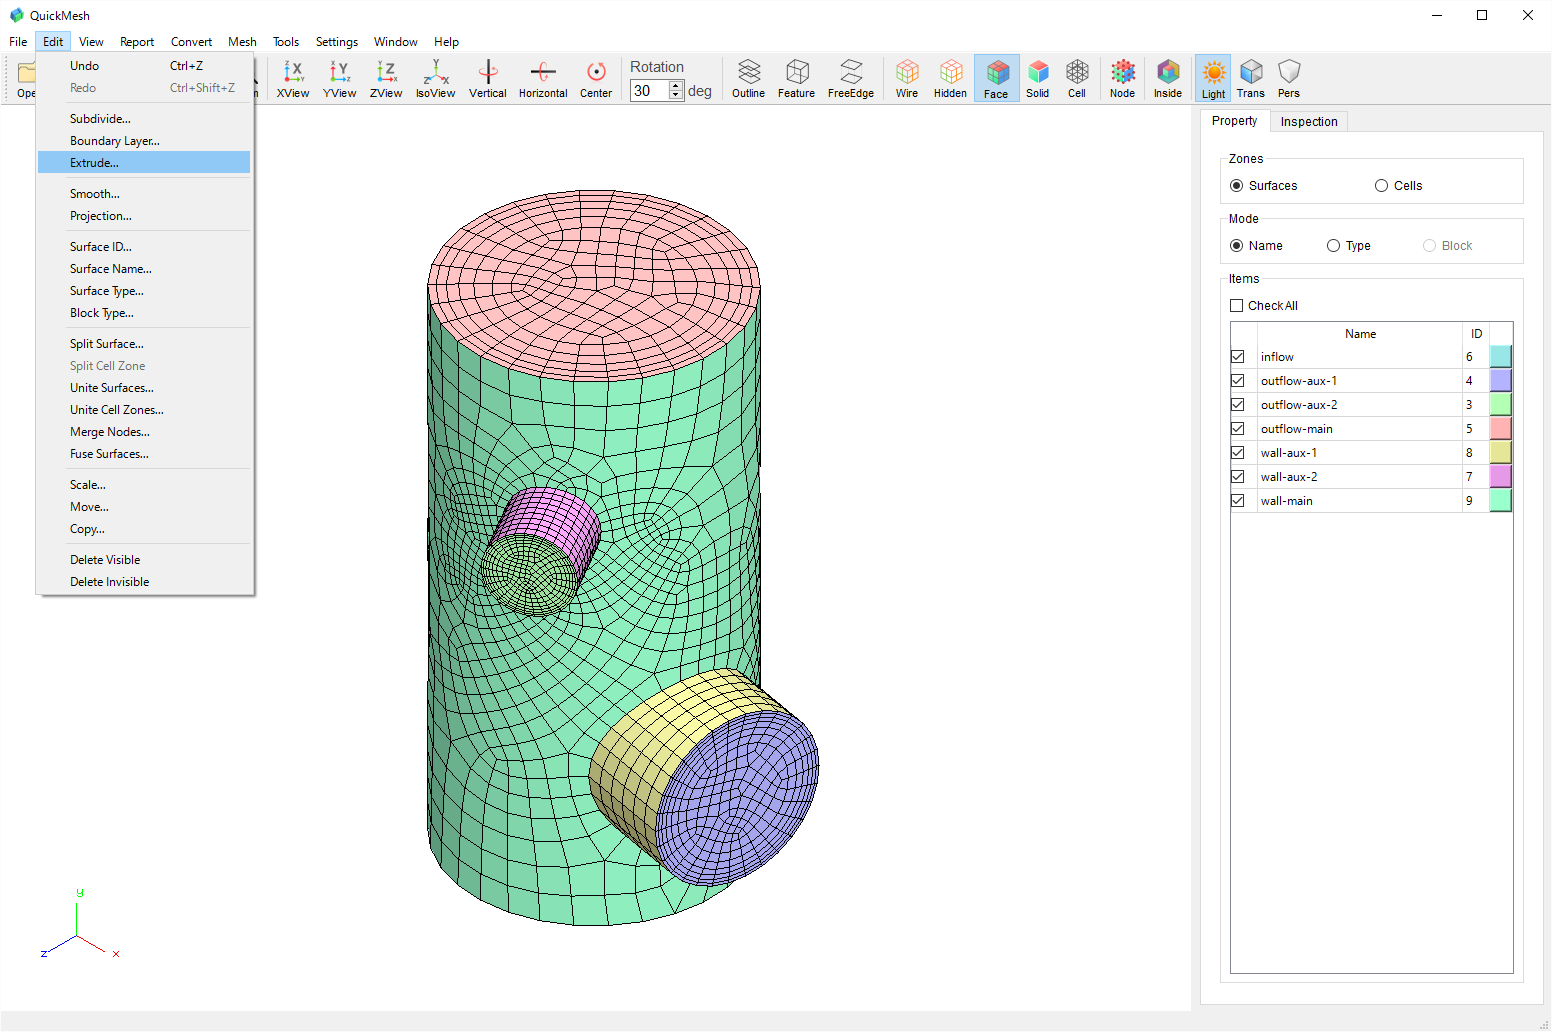Choose Name mode radio button
Screen dimensions: 1552x1032
(1237, 246)
